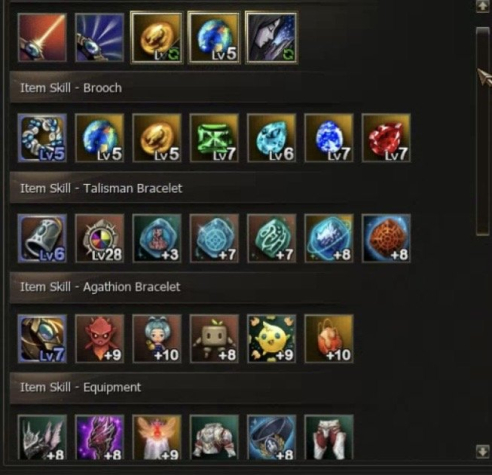Select the red ruby Lv7 brooch jewel

[386, 138]
